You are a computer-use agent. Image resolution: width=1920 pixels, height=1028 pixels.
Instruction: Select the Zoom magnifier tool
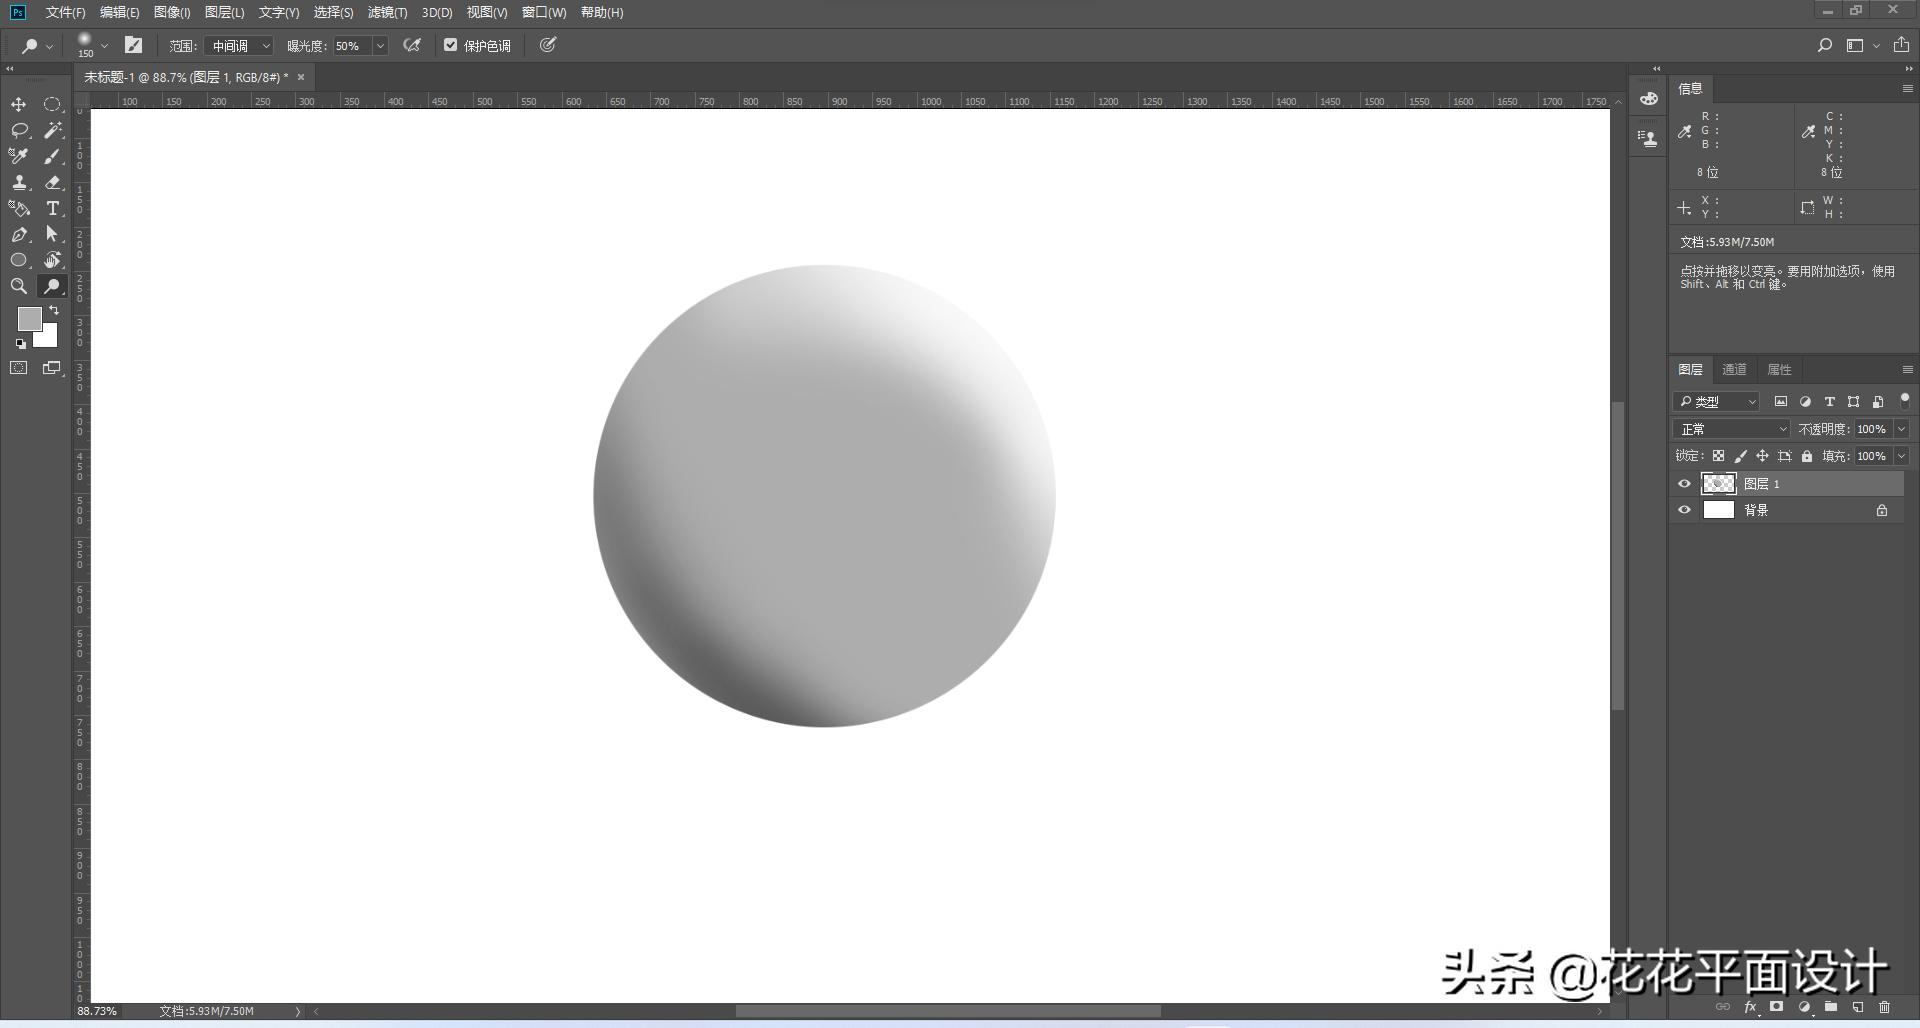click(x=19, y=287)
